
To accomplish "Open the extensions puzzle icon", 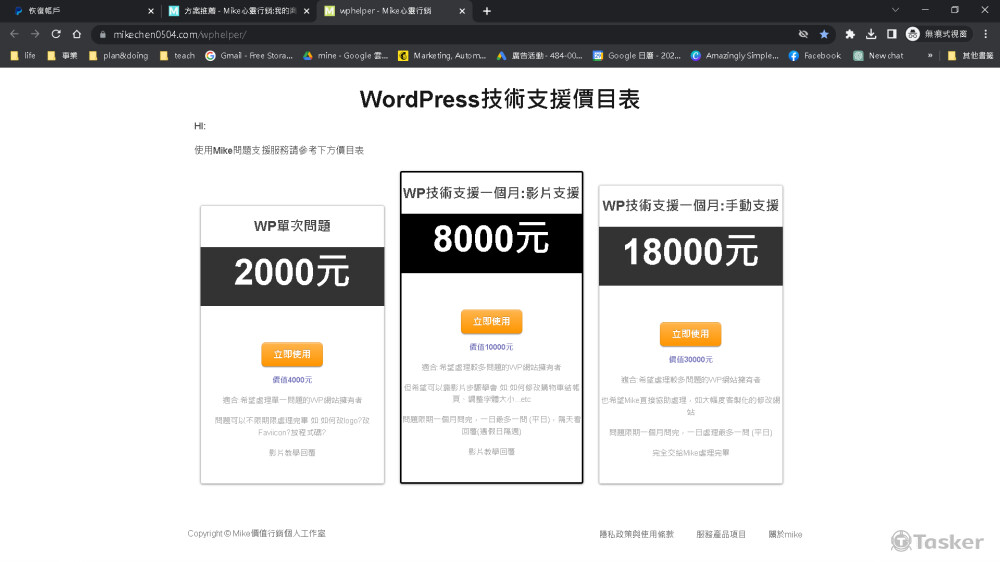I will coord(849,34).
